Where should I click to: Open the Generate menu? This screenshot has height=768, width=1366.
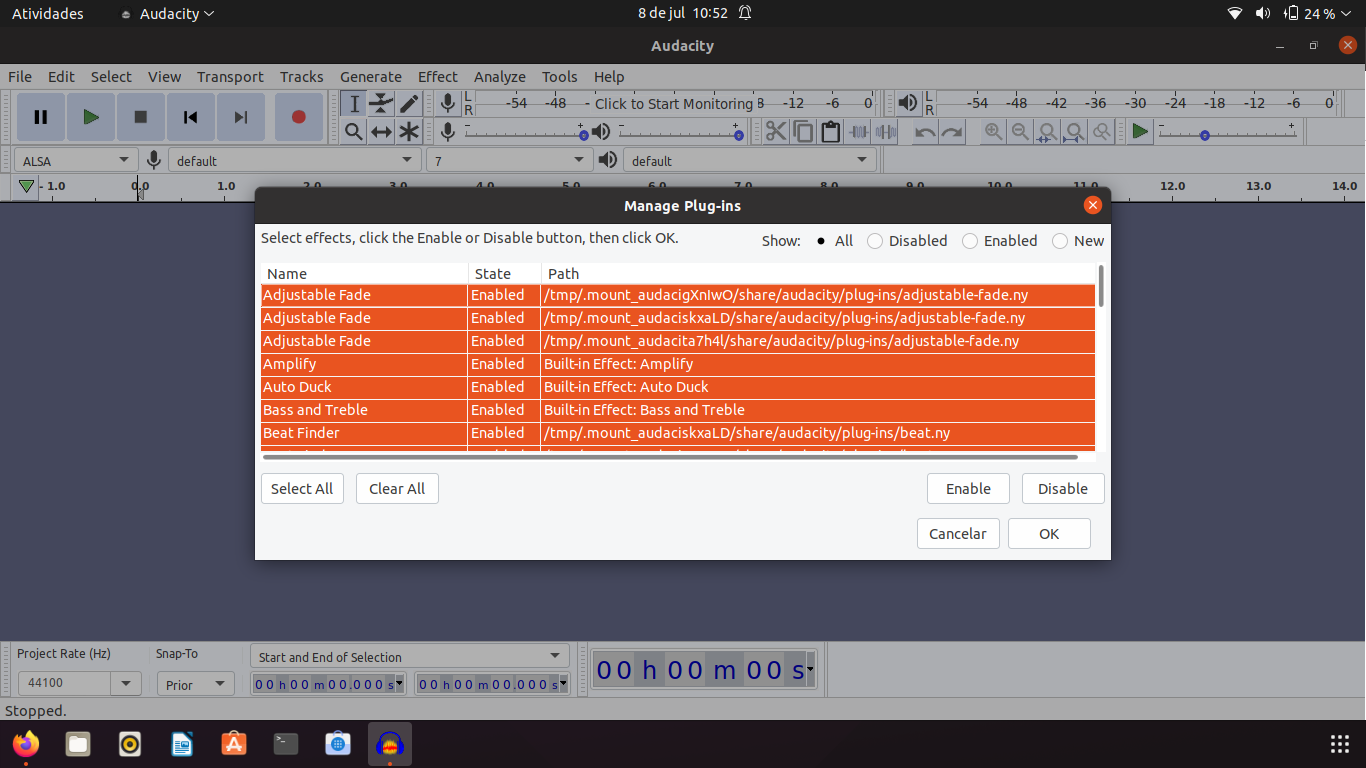coord(370,77)
